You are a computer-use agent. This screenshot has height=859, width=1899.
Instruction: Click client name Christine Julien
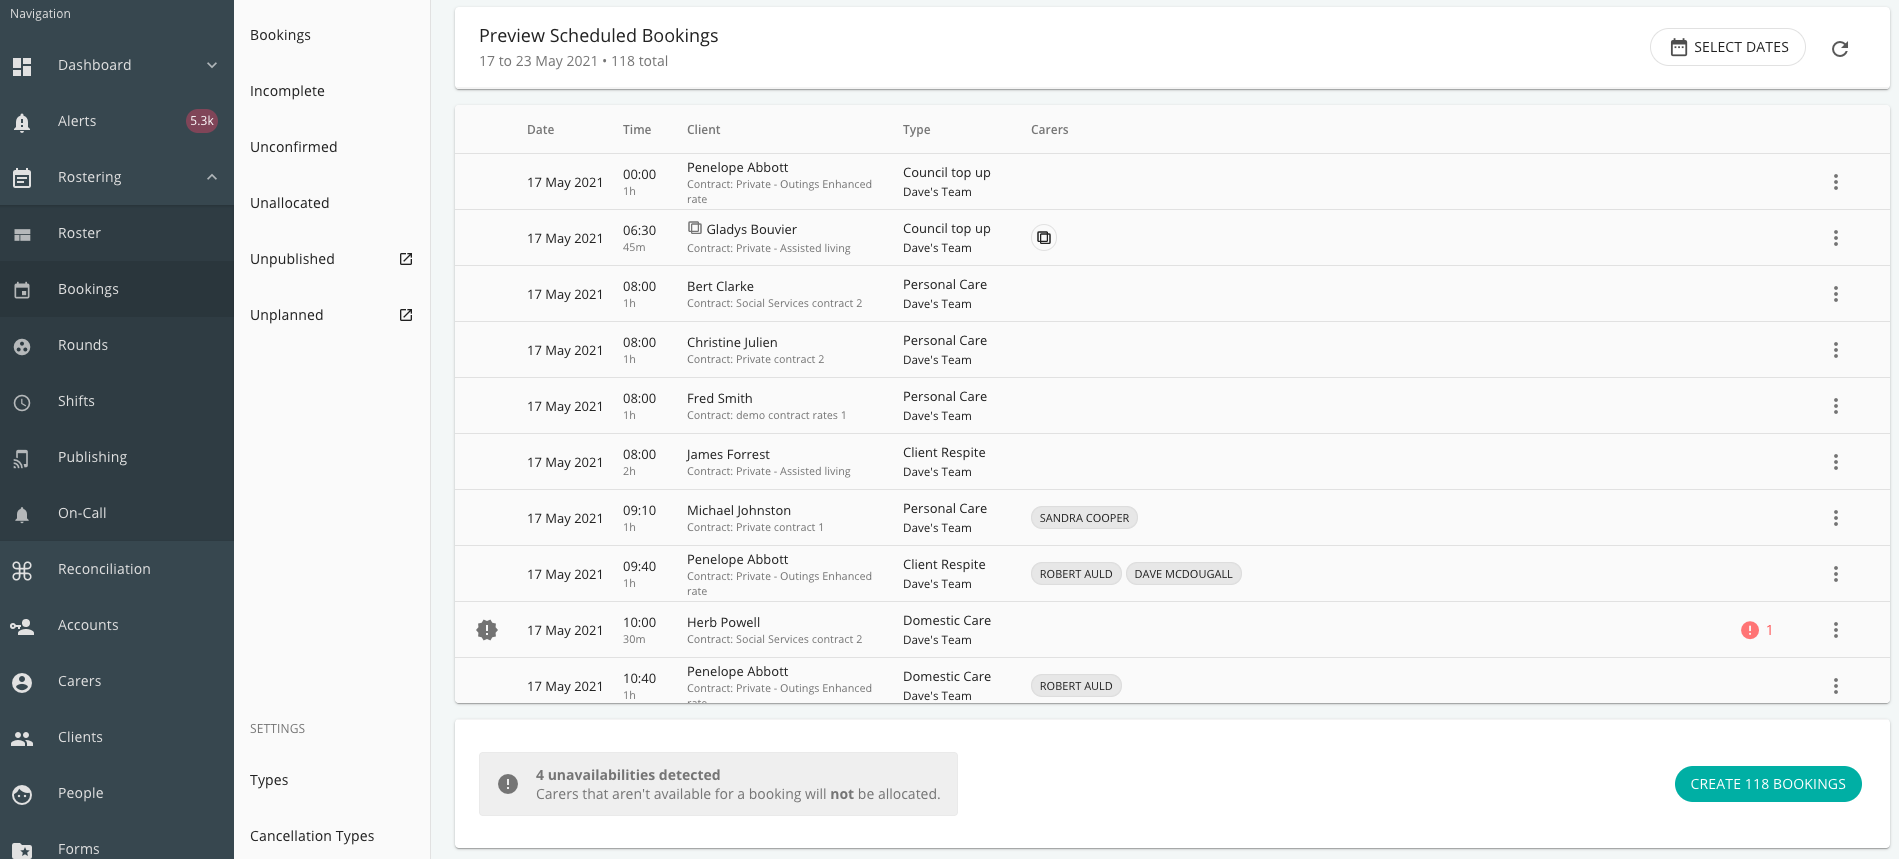pos(732,342)
